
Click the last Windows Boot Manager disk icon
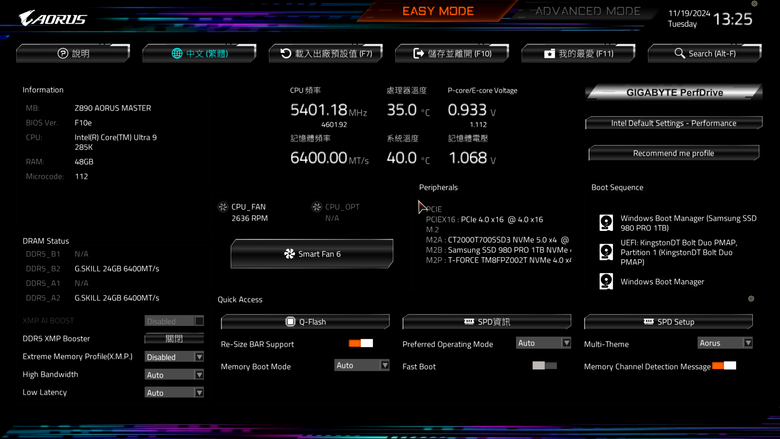pos(606,281)
